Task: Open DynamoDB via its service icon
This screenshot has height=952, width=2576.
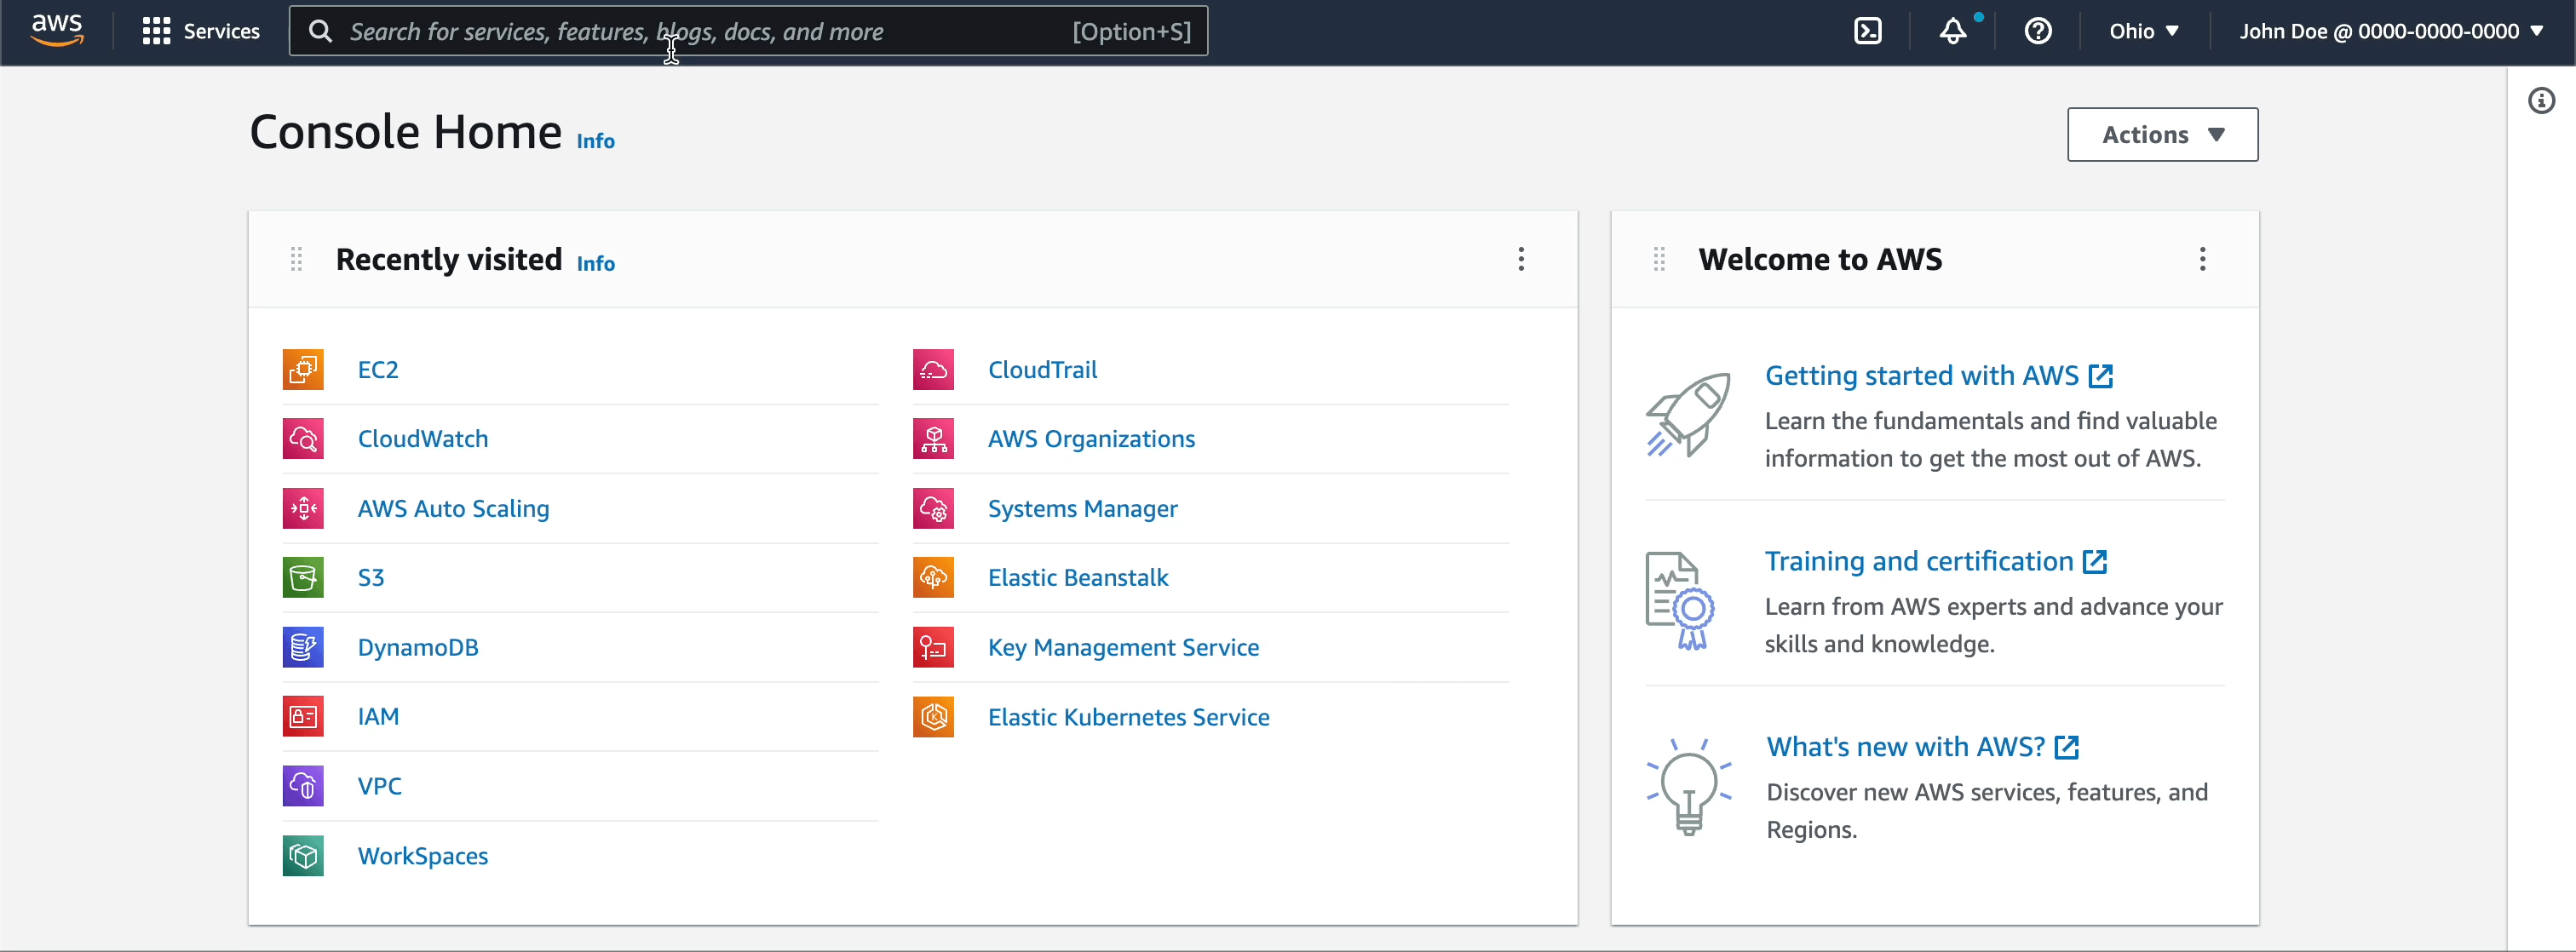Action: (x=302, y=647)
